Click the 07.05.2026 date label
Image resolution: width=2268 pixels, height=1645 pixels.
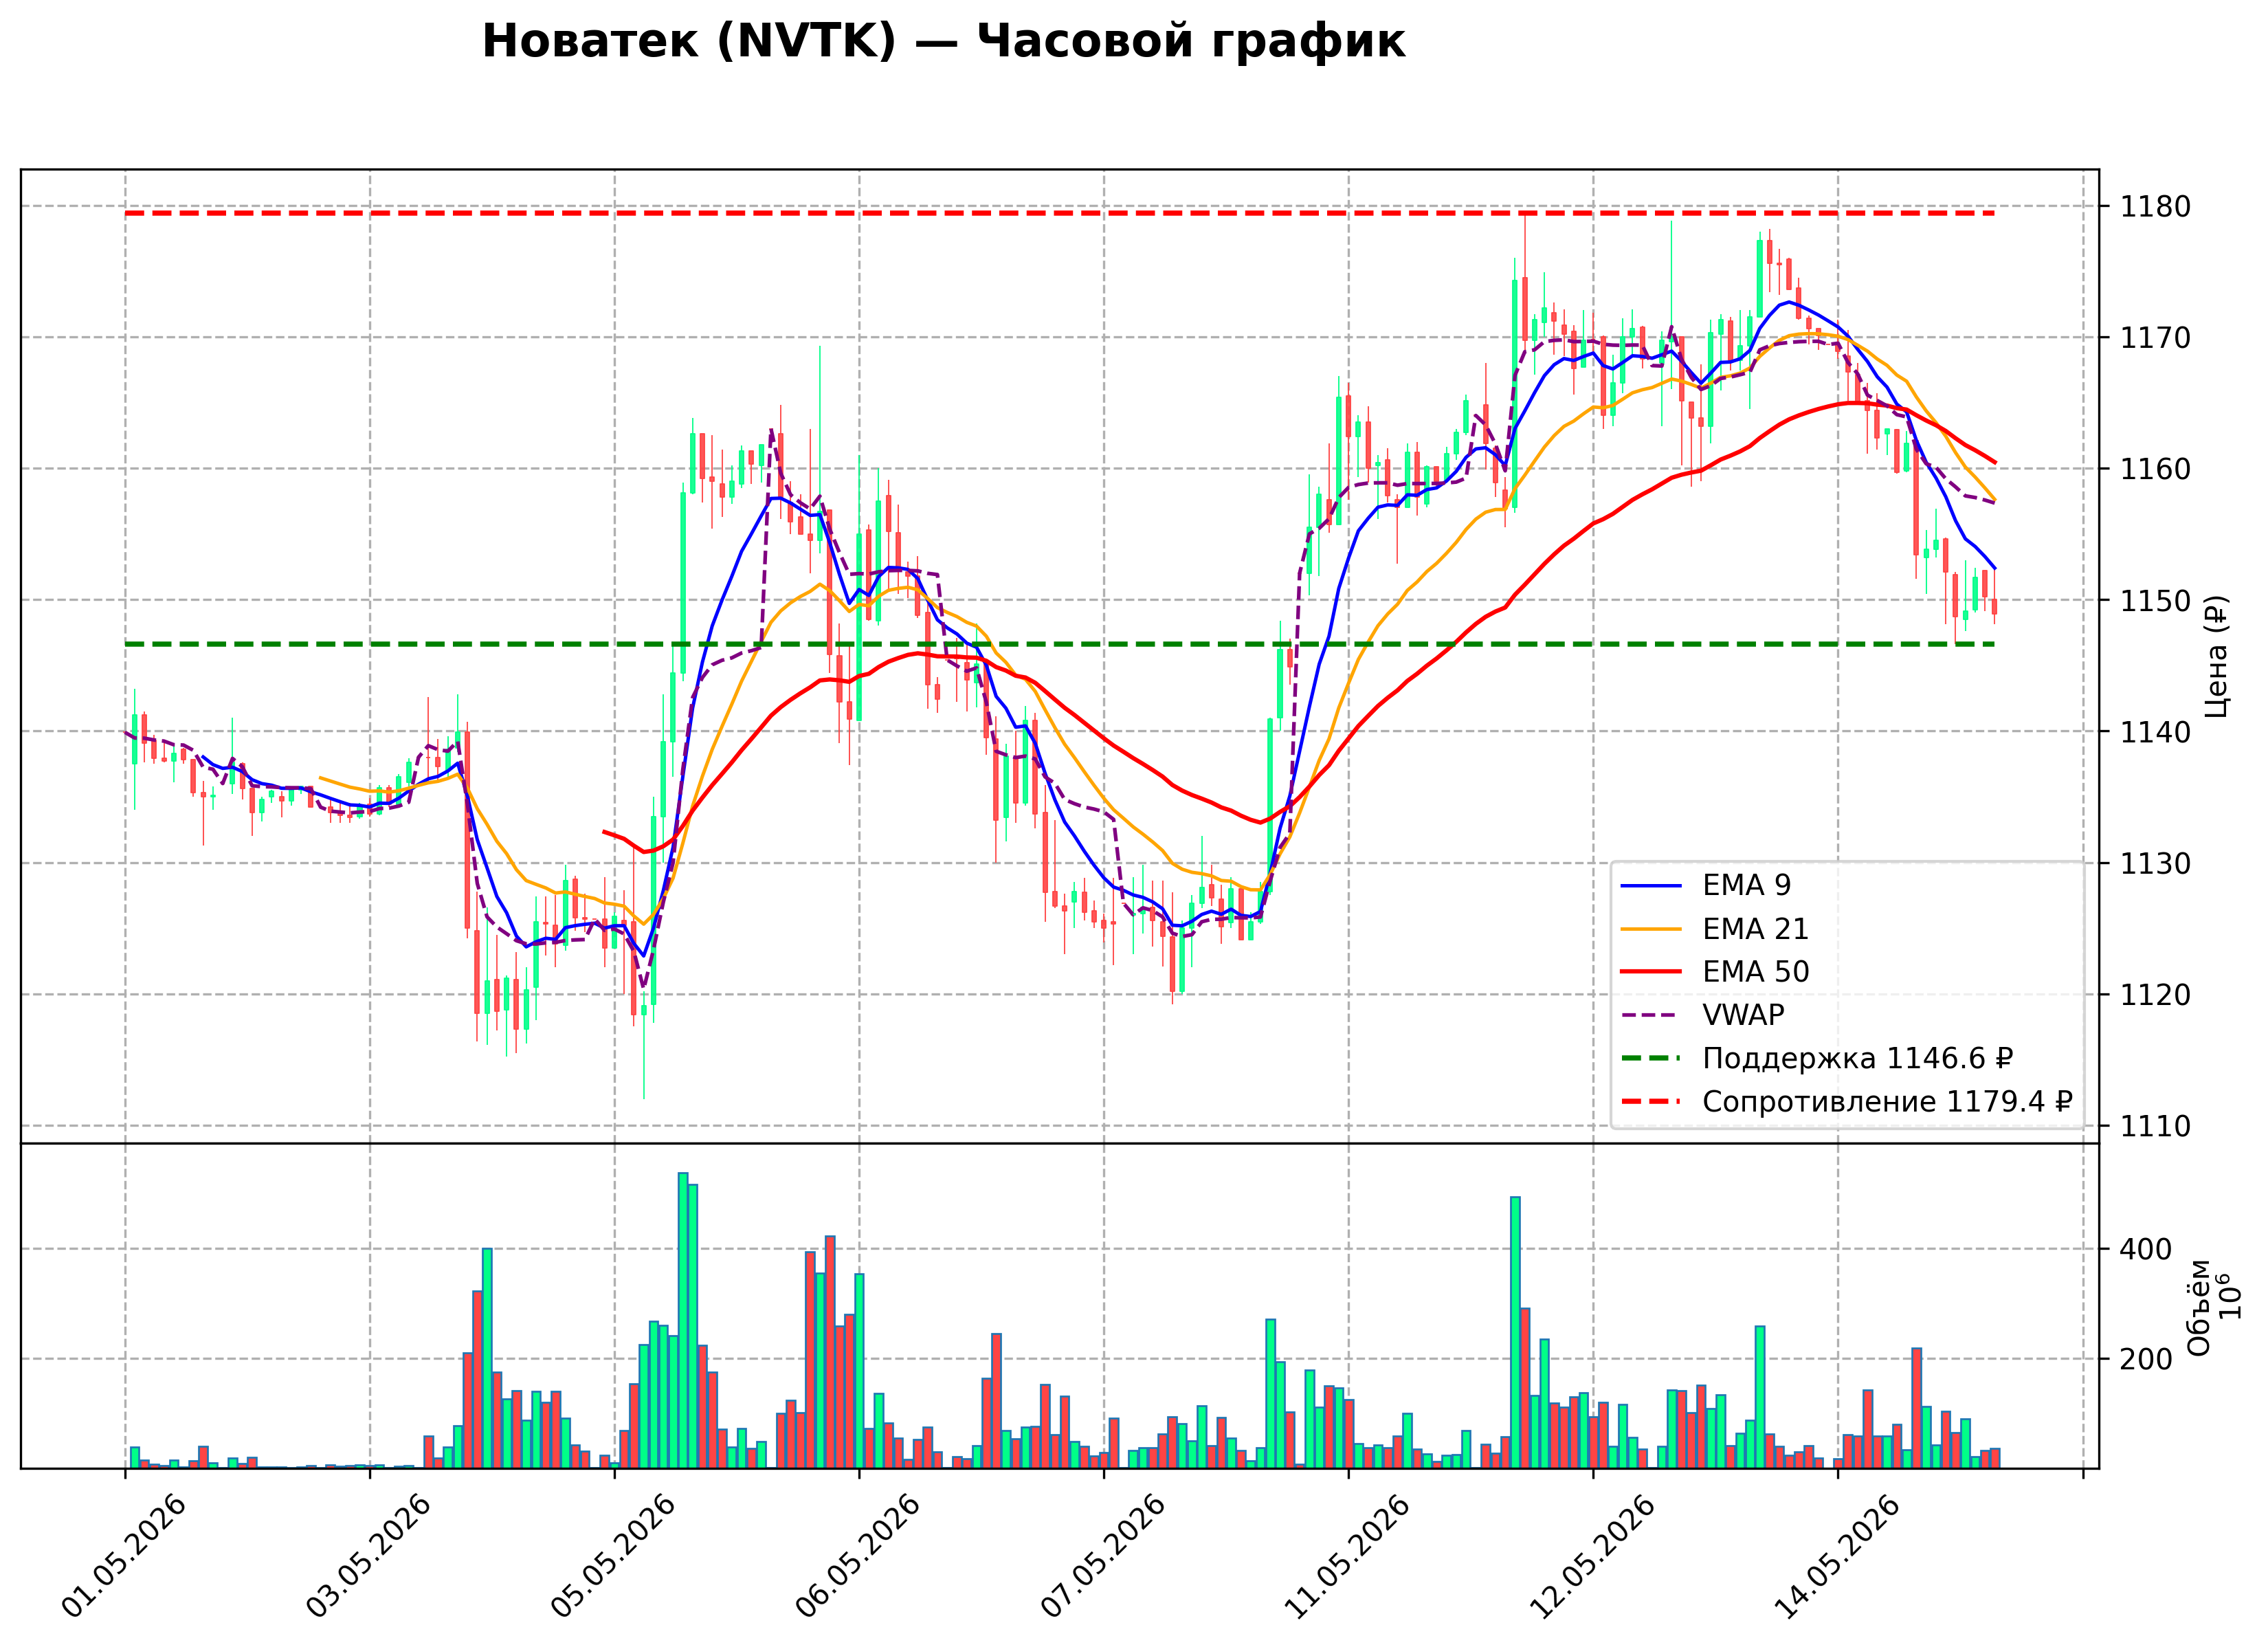[1104, 1556]
